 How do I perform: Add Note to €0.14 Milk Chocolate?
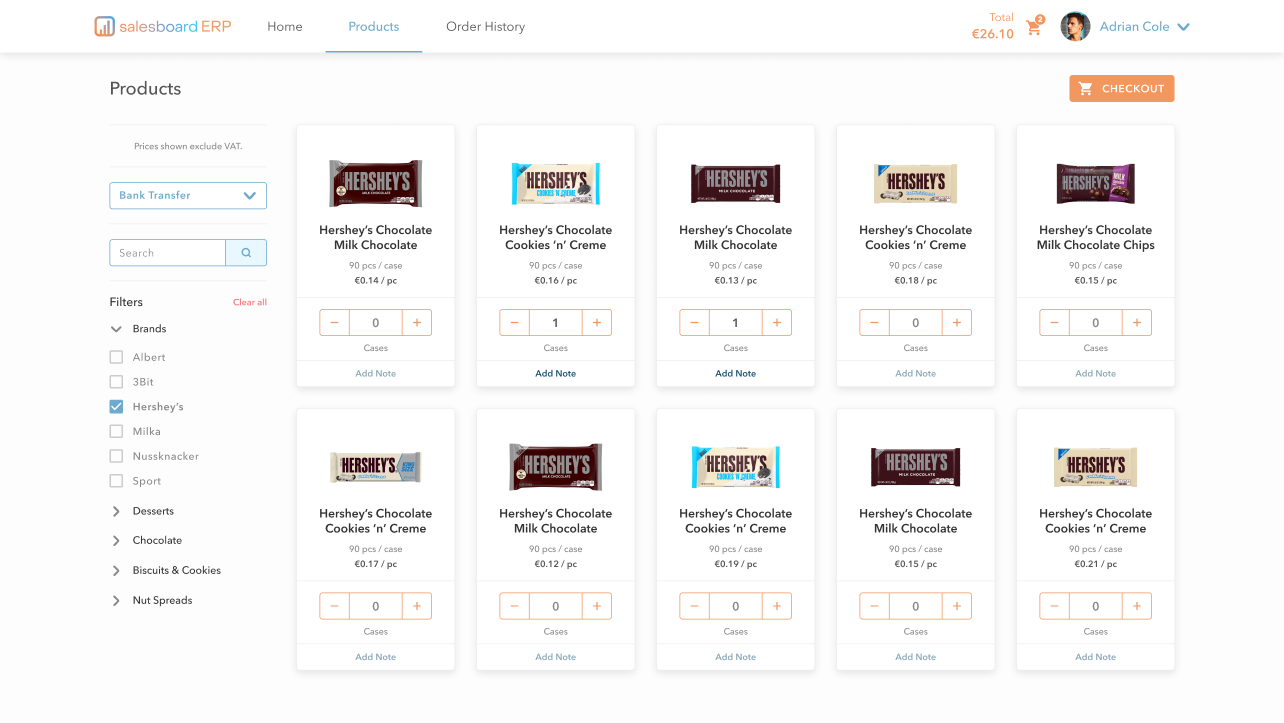pos(376,374)
